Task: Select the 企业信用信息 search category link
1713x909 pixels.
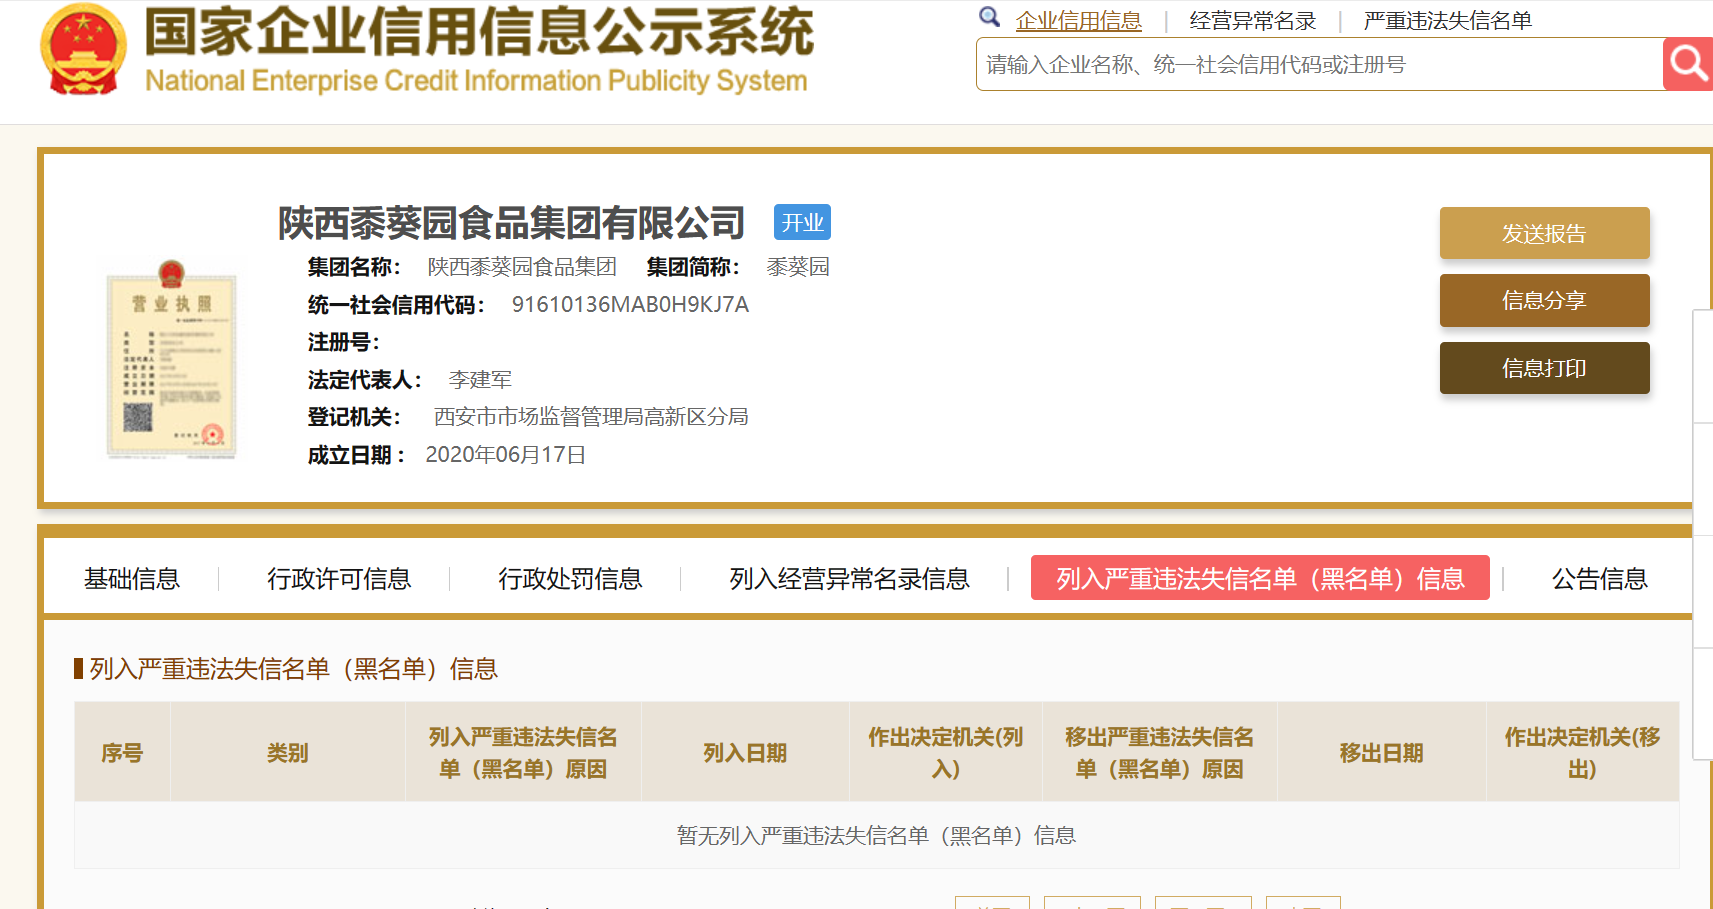Action: click(x=1078, y=21)
